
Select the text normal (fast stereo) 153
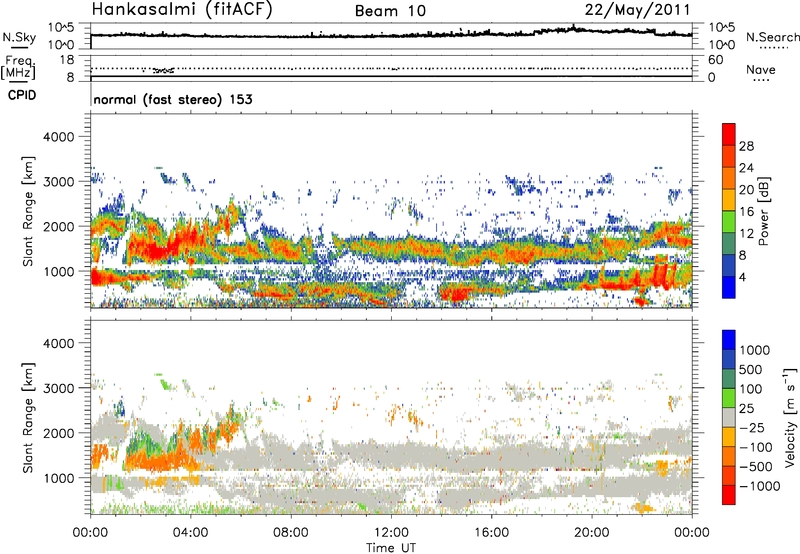[x=173, y=99]
